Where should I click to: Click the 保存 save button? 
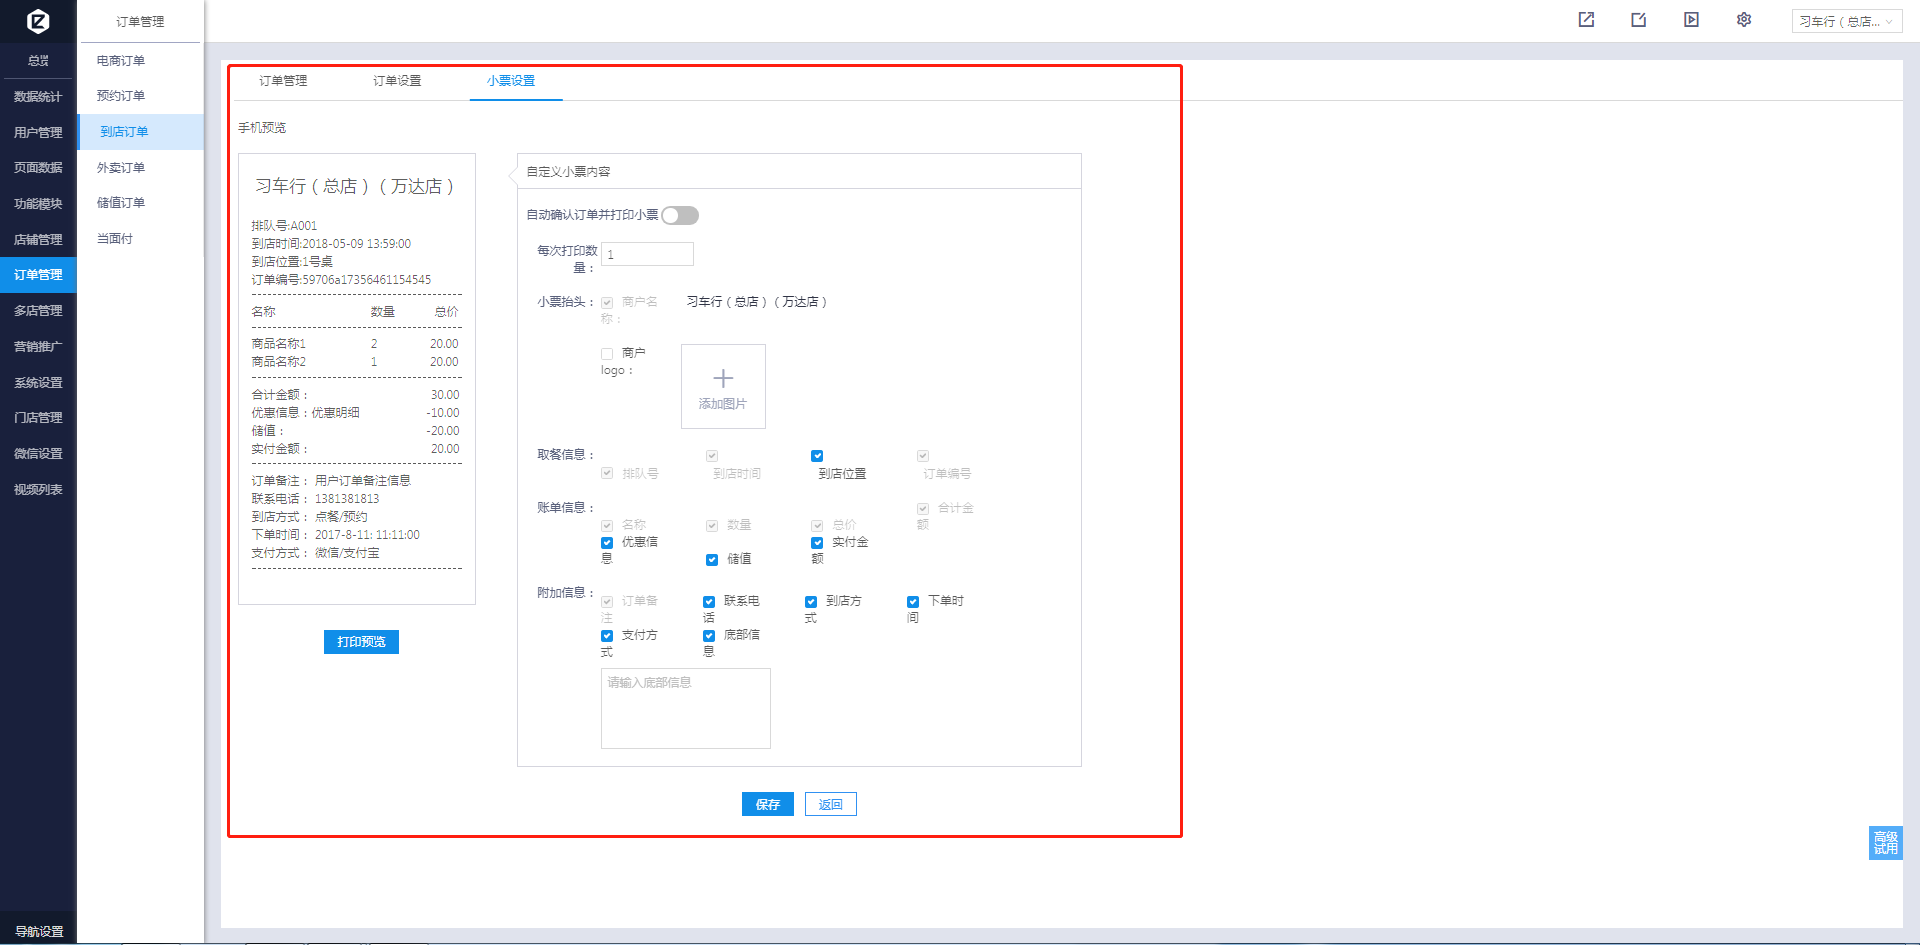click(x=767, y=804)
